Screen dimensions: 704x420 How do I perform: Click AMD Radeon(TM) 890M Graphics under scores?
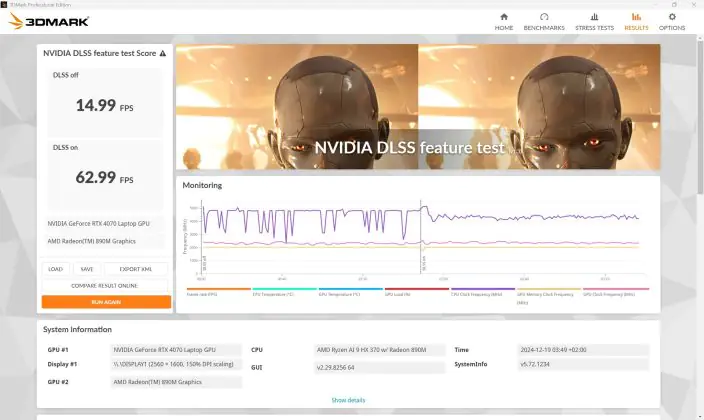[x=106, y=241]
